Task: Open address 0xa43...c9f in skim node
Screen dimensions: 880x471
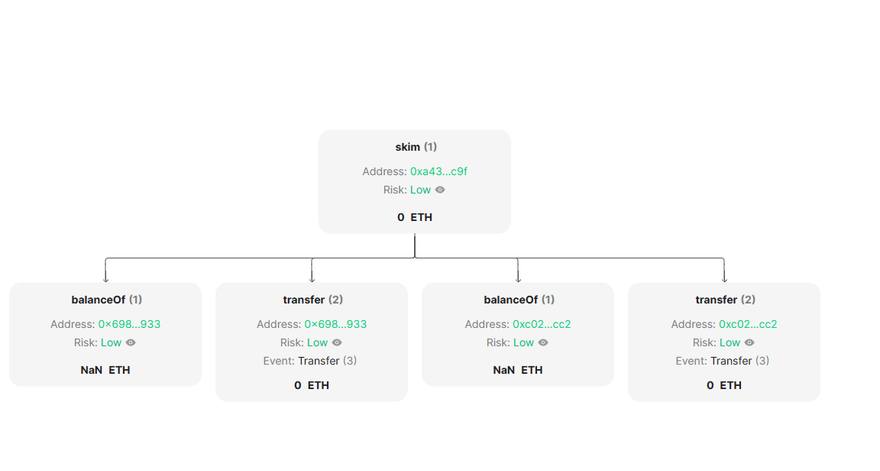Action: [x=439, y=172]
